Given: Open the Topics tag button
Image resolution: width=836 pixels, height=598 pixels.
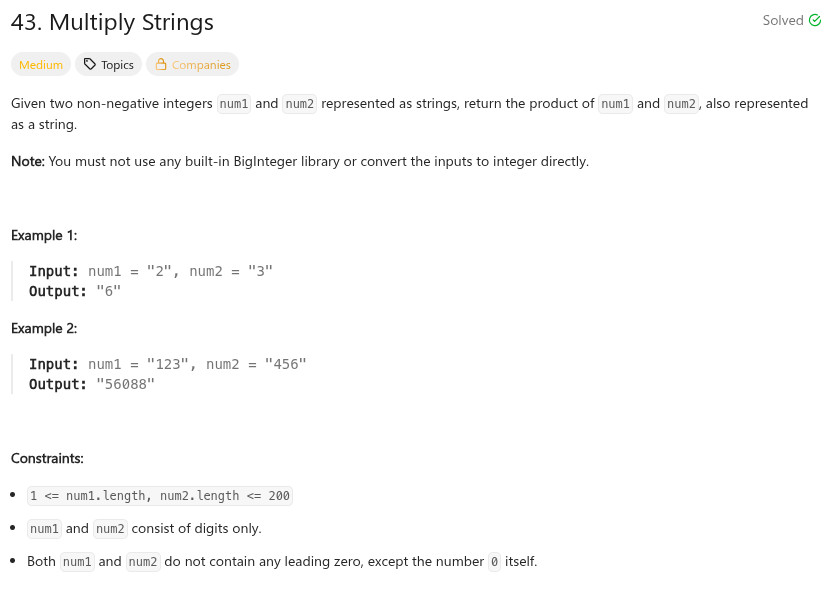Looking at the screenshot, I should coord(108,65).
